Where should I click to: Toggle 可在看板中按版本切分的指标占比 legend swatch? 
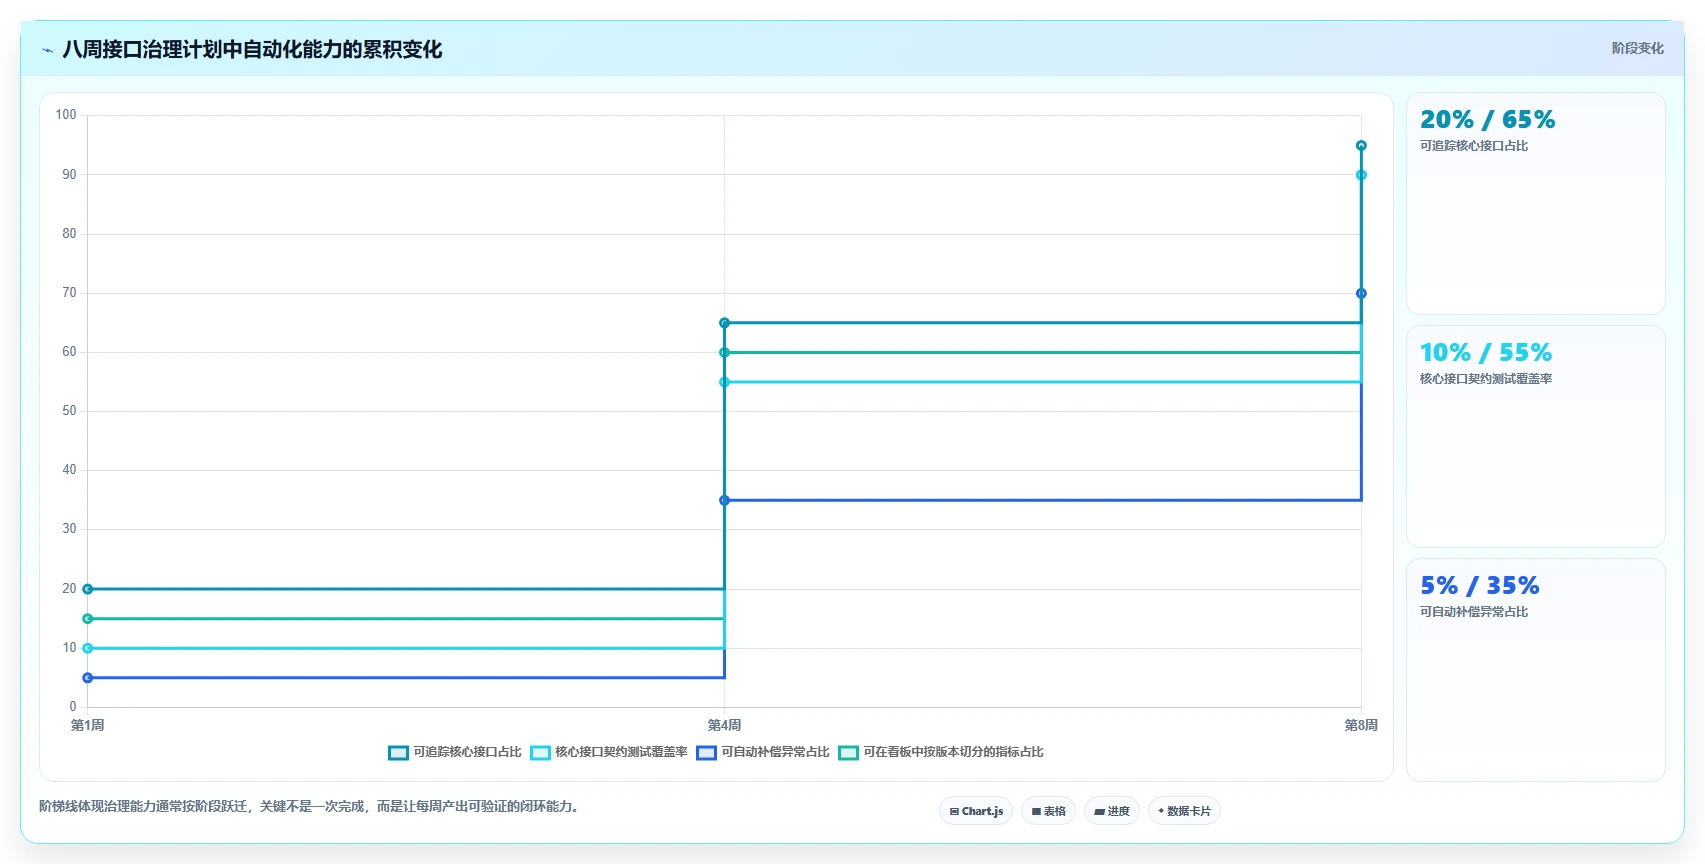point(848,753)
